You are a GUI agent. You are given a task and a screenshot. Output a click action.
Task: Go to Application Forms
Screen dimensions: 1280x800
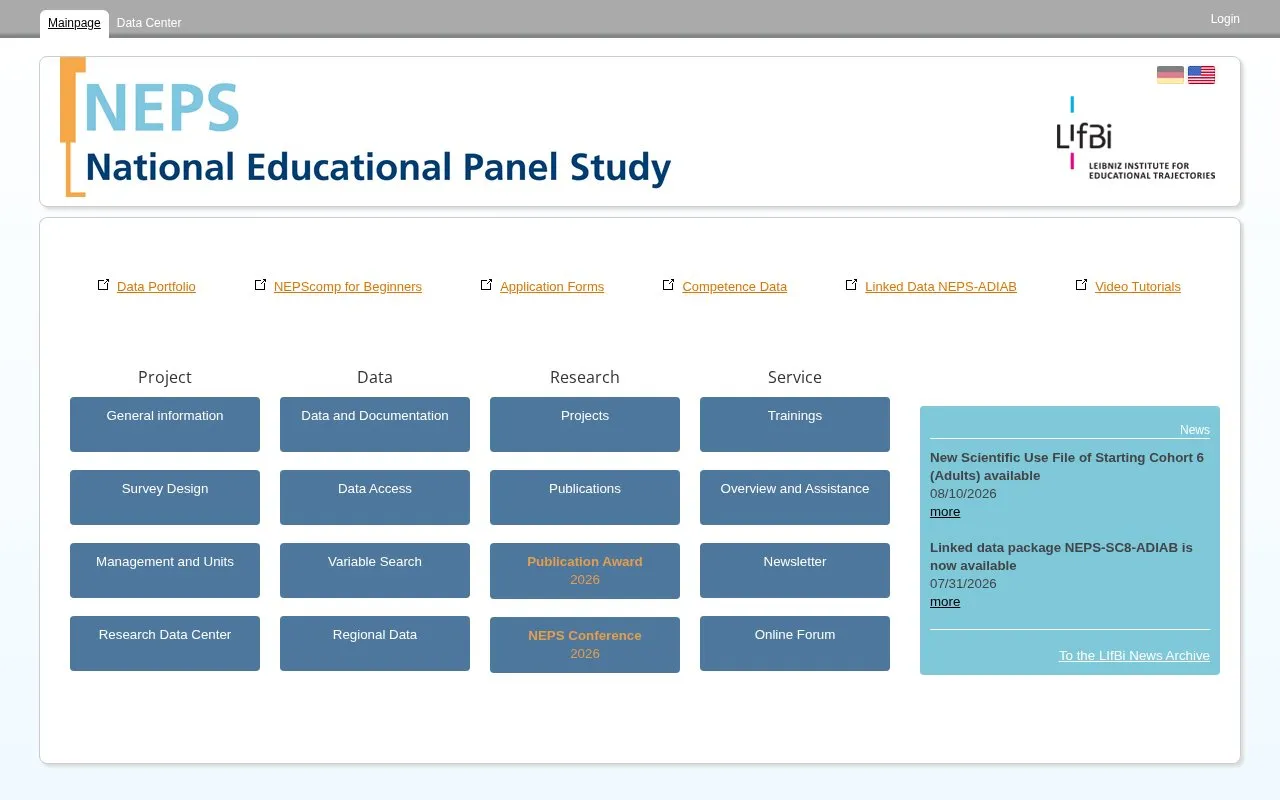point(552,287)
